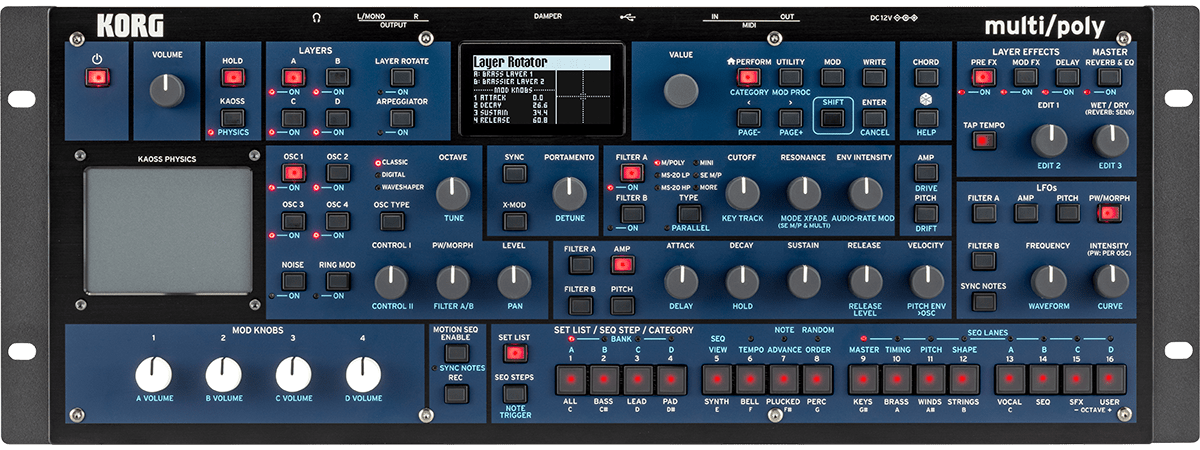
Task: Click the CUTOFF knob
Action: point(741,192)
